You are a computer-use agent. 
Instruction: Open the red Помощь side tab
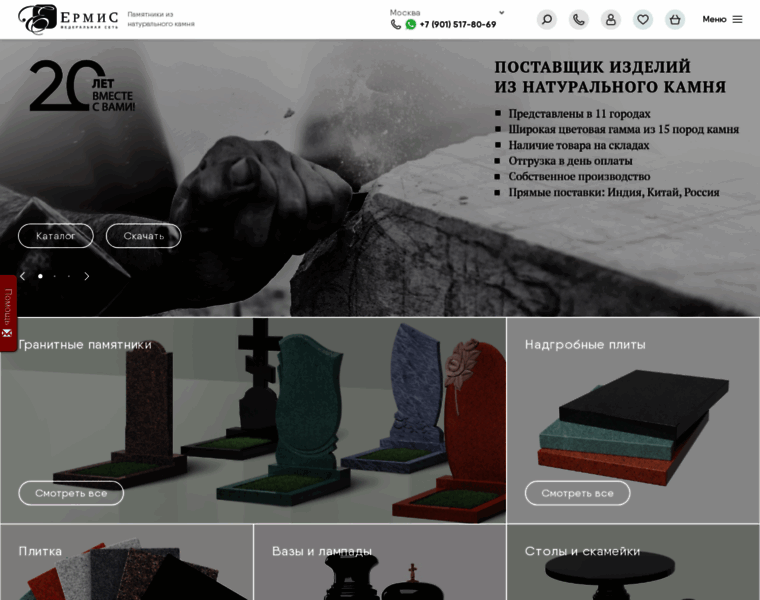[x=8, y=313]
